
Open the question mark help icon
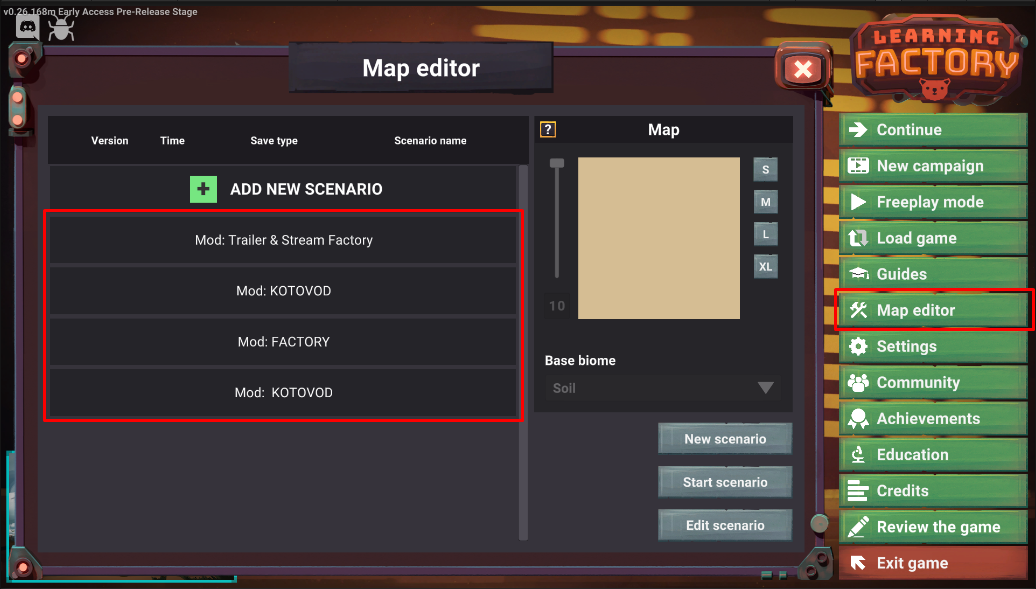click(548, 129)
